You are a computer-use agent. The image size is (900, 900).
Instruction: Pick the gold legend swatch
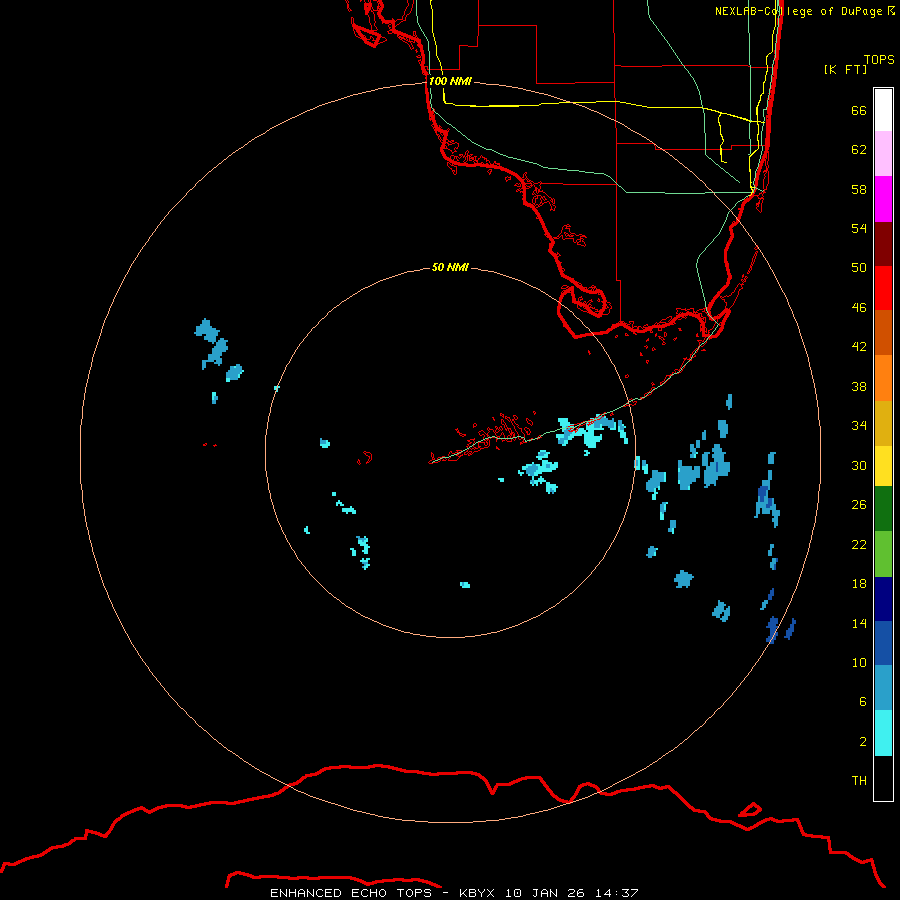[883, 424]
